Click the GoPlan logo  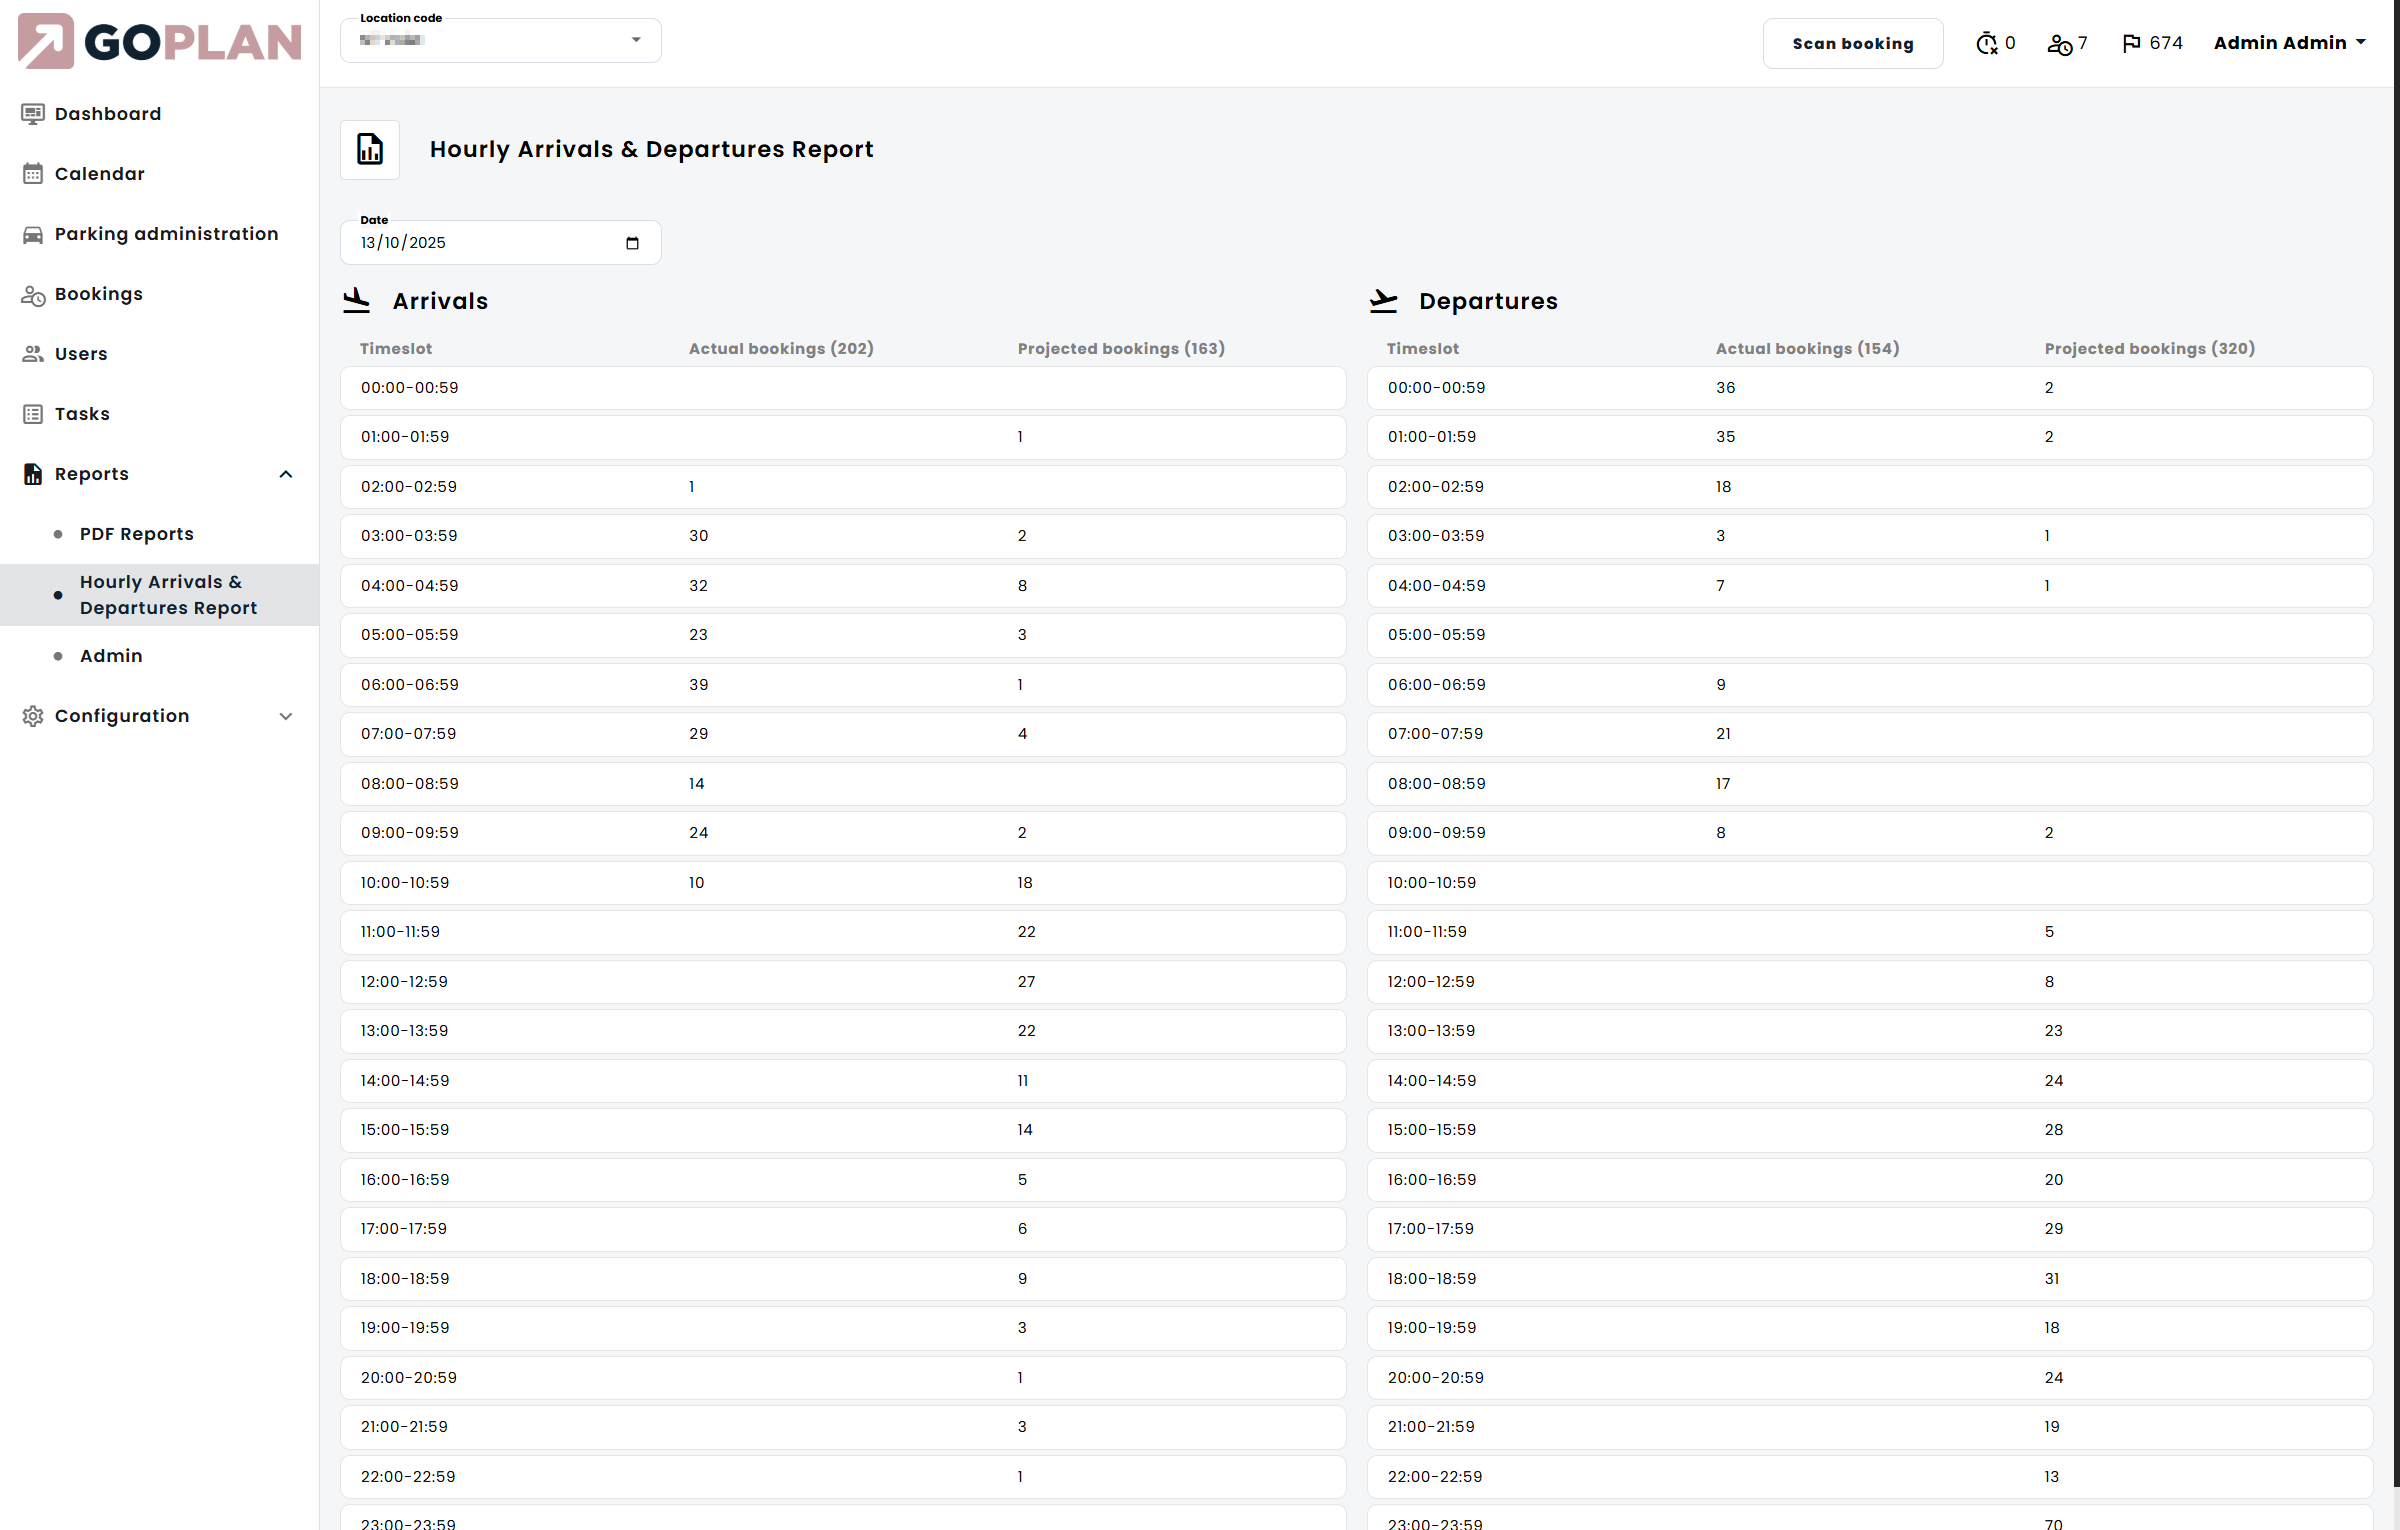tap(160, 42)
